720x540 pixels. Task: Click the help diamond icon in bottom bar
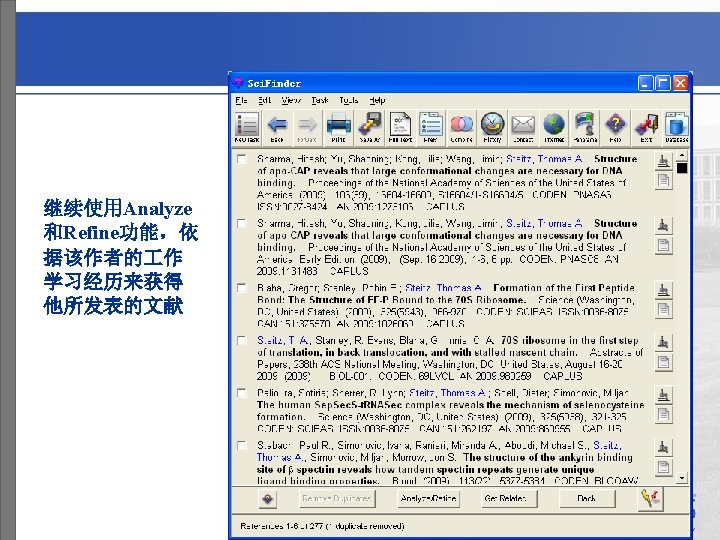(x=268, y=499)
